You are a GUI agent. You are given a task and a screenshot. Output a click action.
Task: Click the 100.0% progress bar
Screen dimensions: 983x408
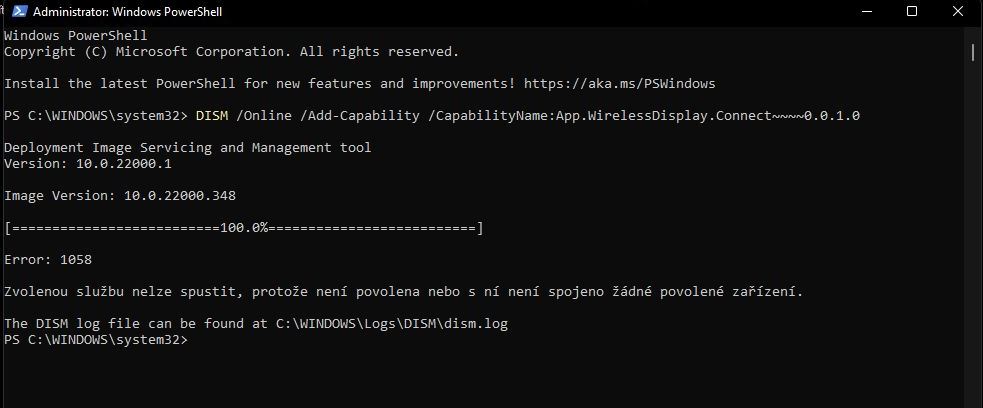[x=244, y=228]
